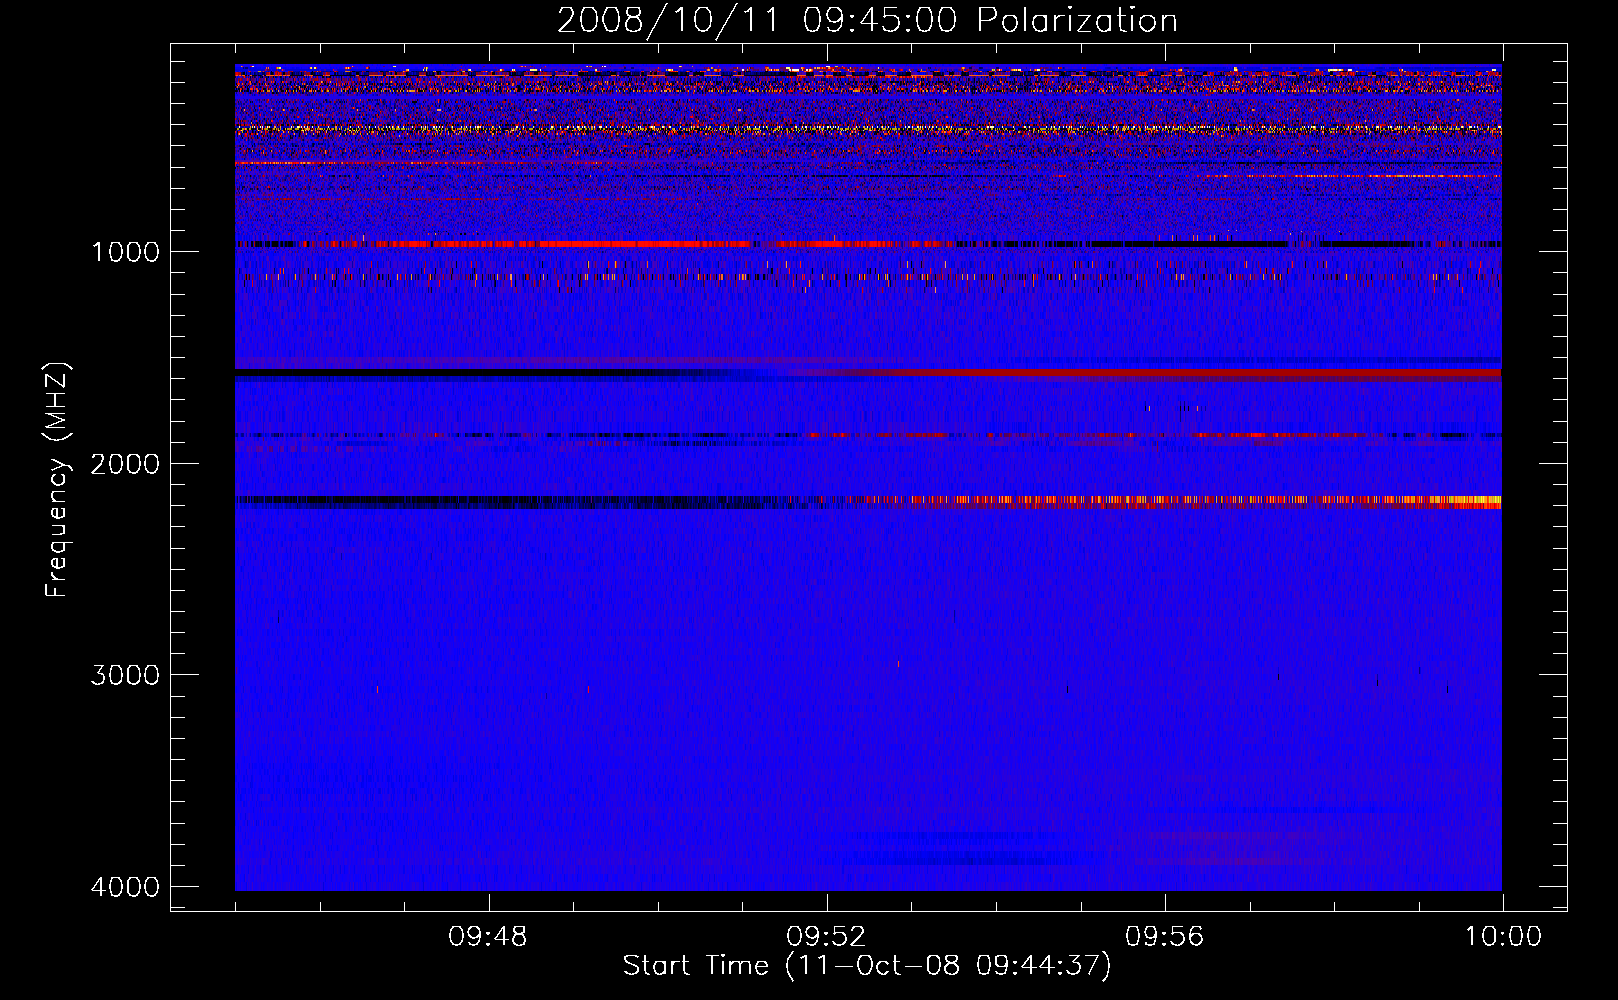
Task: Click the plot title '2008/10/11 09:45:00 Polarization'
Action: (x=867, y=21)
